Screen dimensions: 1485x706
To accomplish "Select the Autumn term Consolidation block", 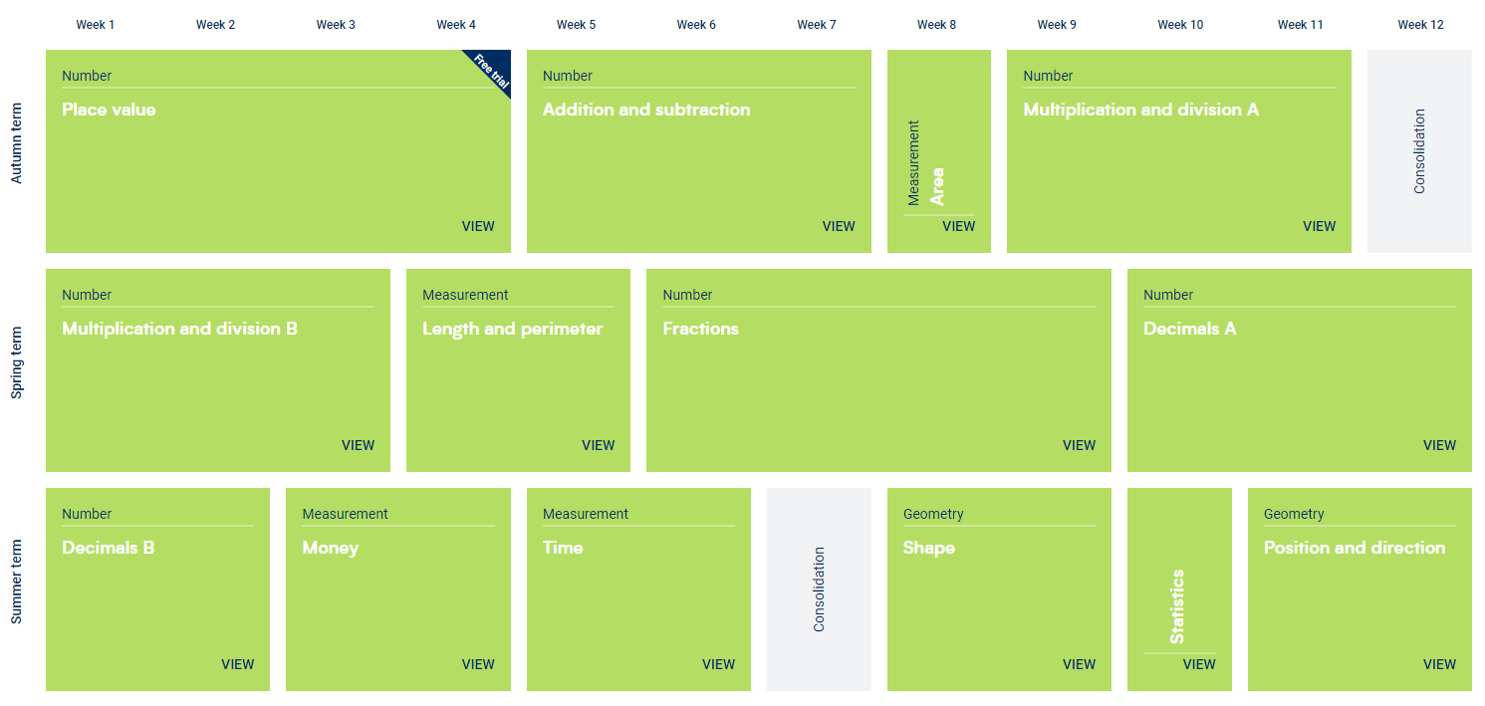I will coord(1419,151).
